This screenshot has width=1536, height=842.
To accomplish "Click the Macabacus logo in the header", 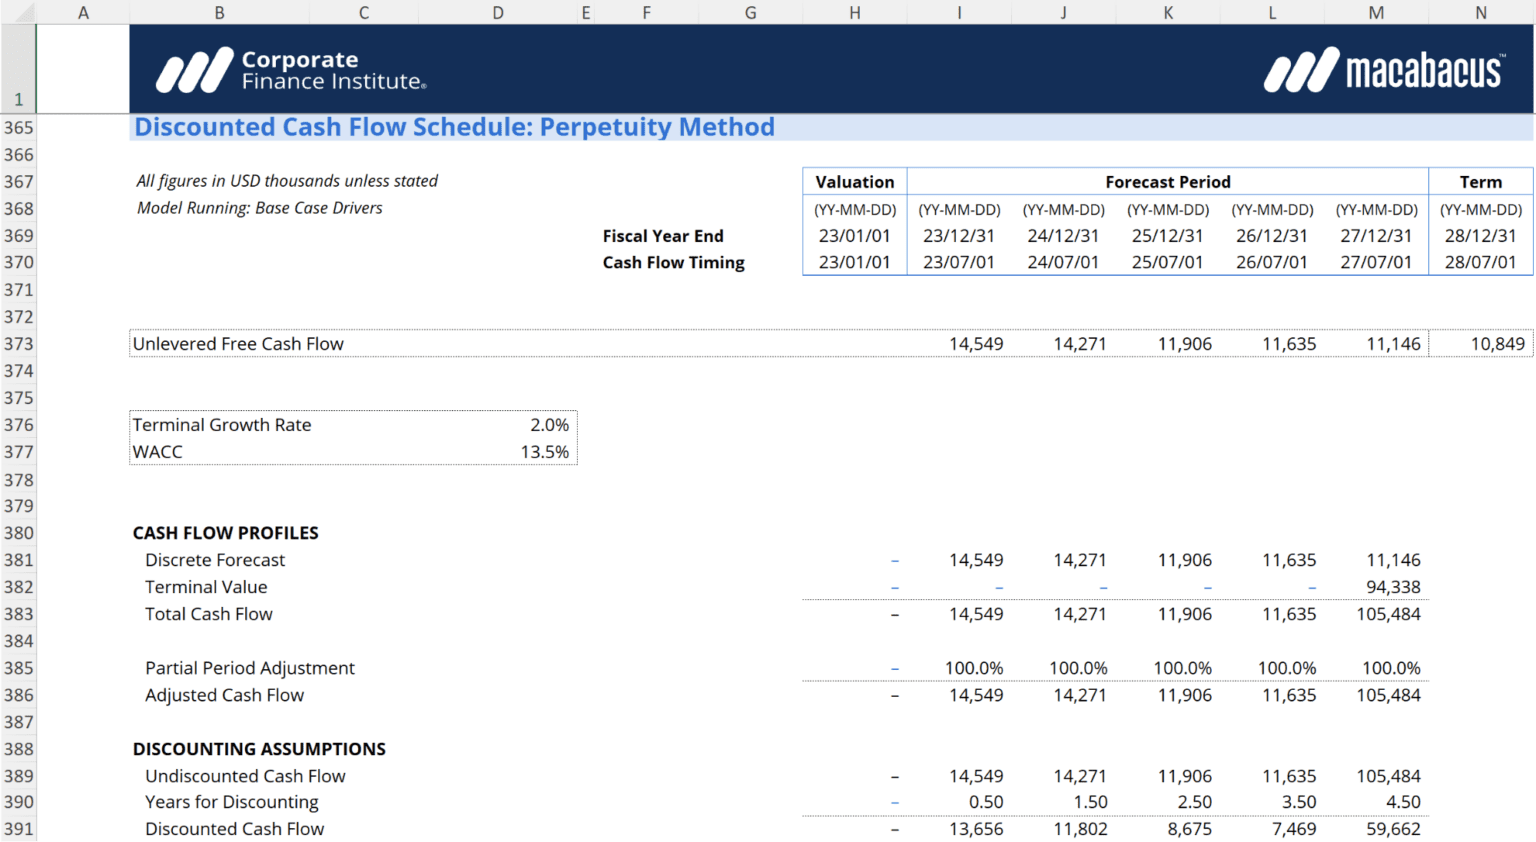I will point(1385,69).
